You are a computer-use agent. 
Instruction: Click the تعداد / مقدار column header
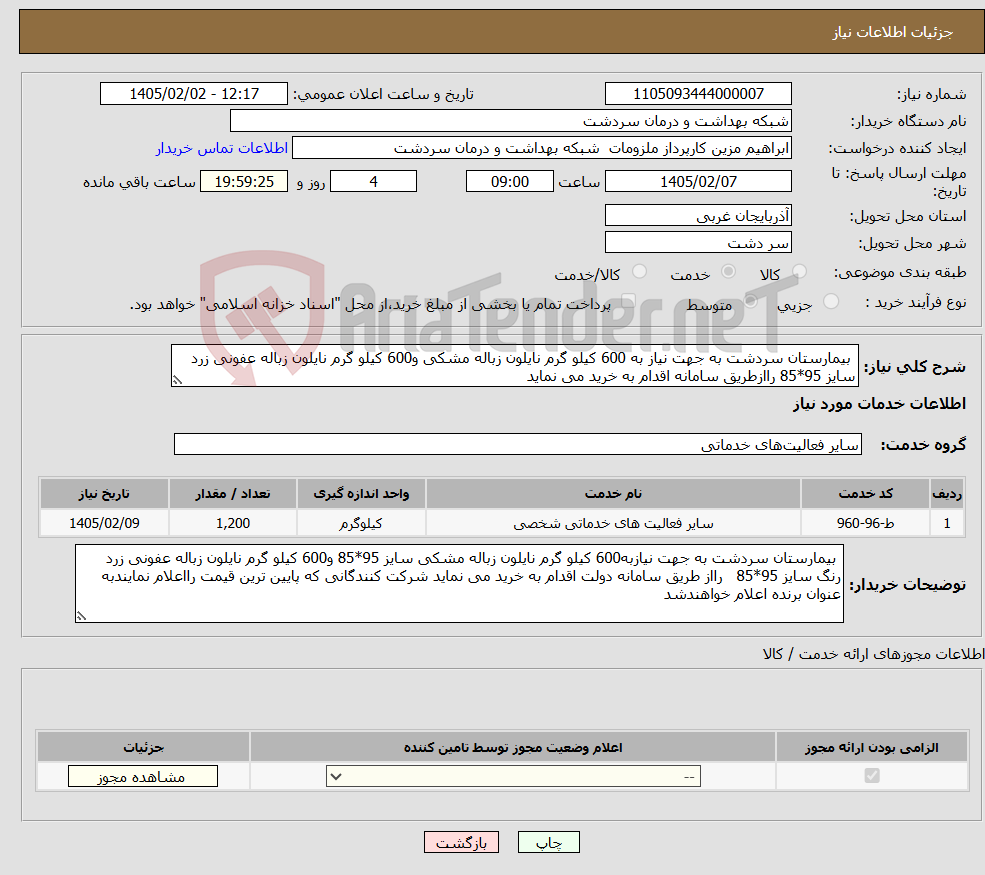[x=232, y=494]
